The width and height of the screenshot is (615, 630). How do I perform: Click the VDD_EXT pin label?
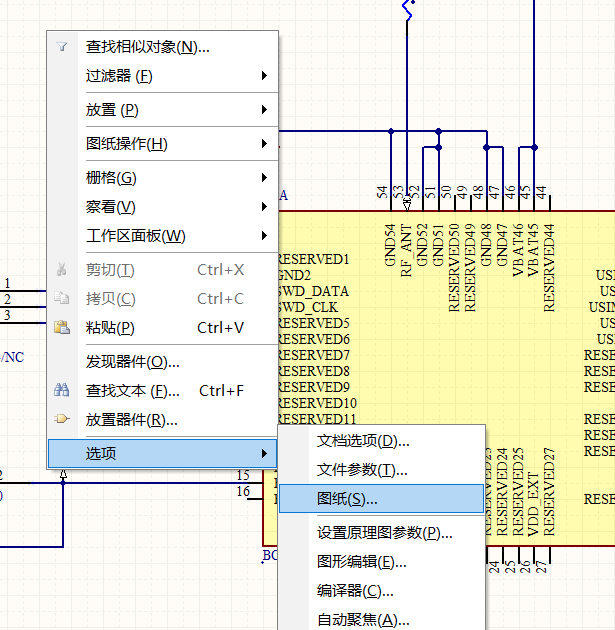(x=533, y=504)
